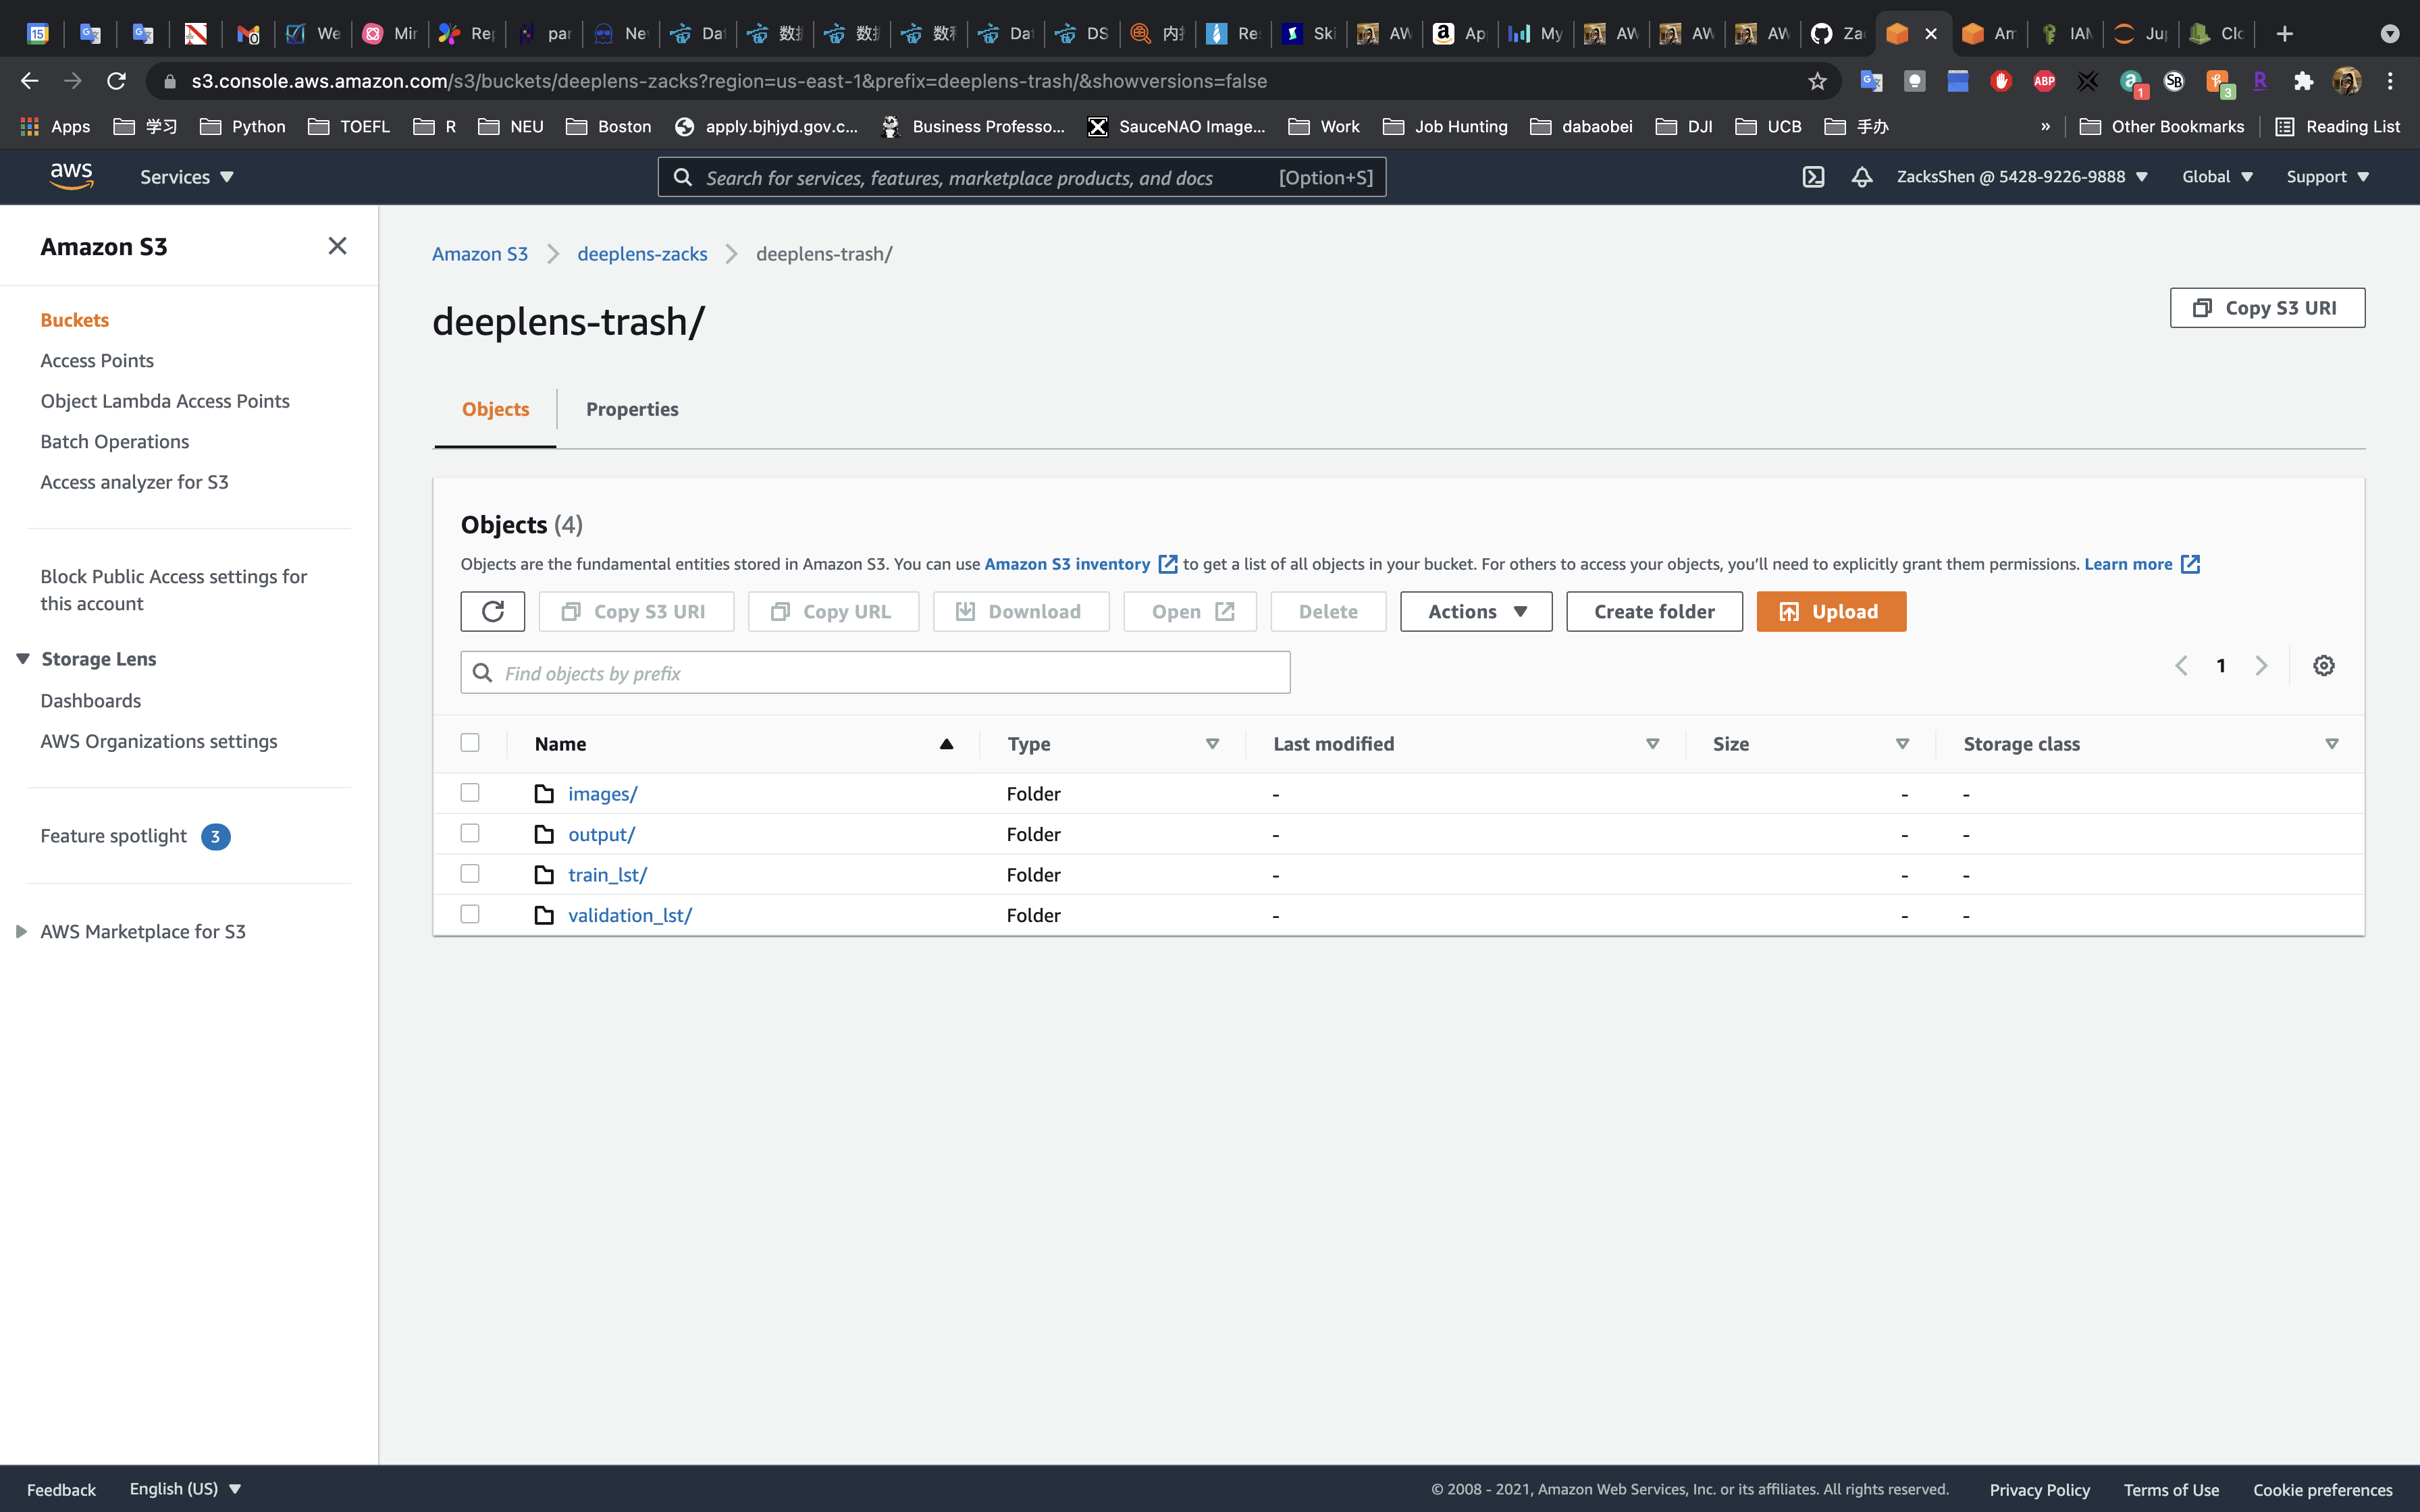Click the AWS logo home icon
The height and width of the screenshot is (1512, 2420).
coord(71,176)
